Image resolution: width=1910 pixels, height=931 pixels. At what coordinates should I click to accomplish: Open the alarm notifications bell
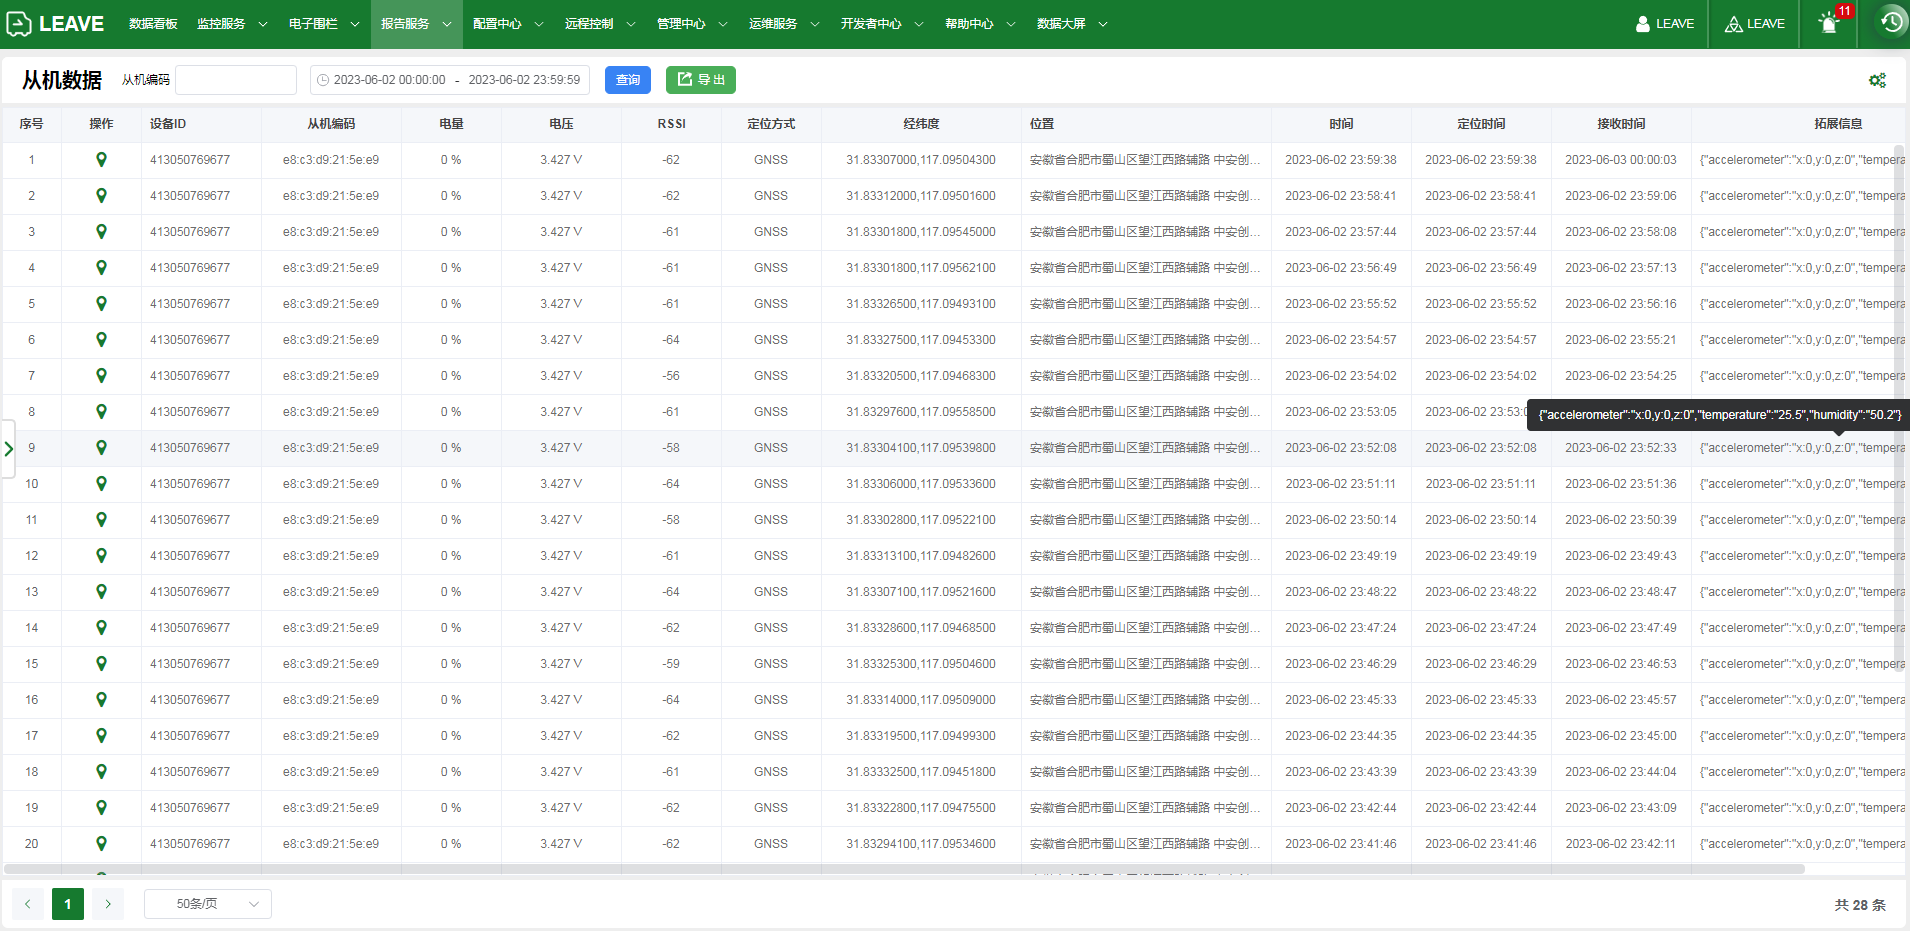1828,24
